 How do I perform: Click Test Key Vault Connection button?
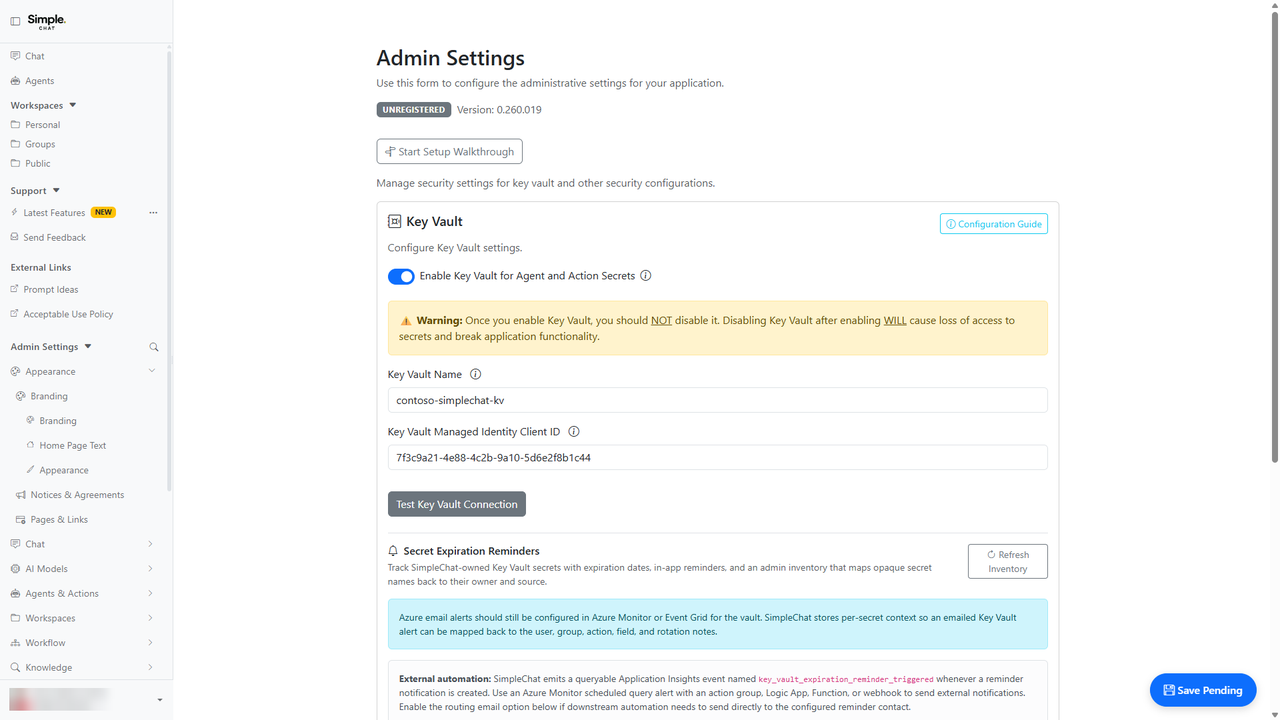point(457,504)
